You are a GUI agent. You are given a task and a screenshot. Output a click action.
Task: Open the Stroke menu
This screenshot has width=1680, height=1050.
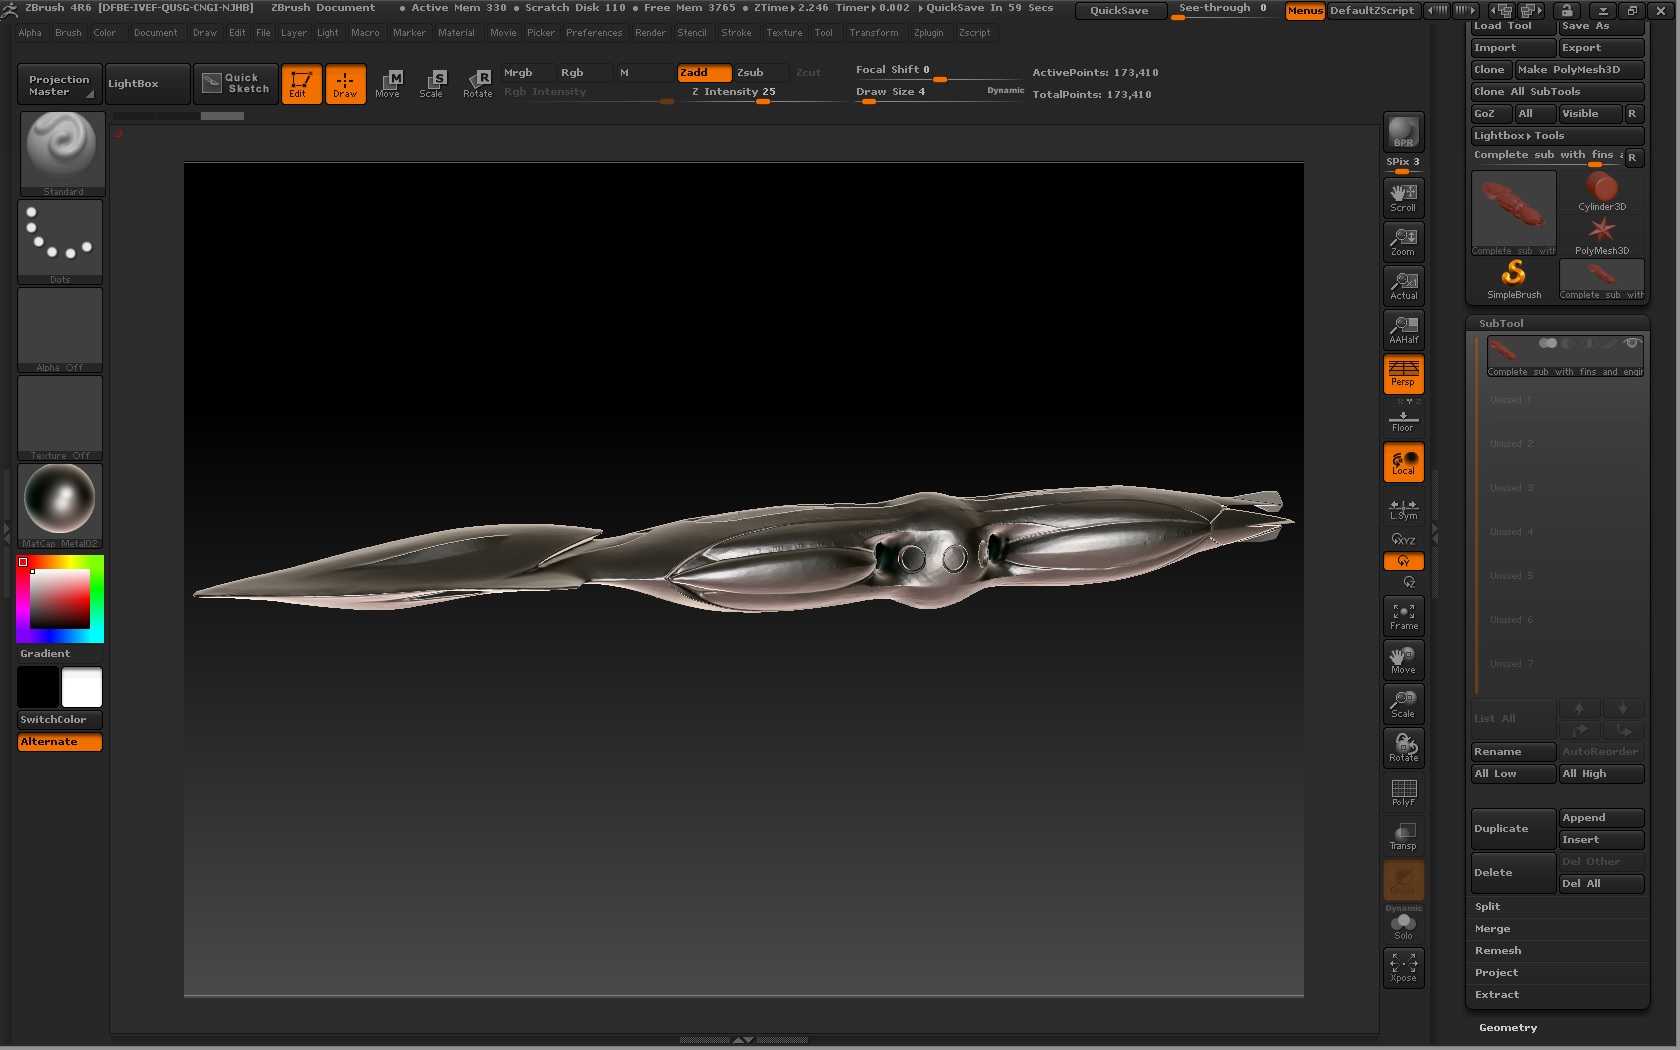[736, 33]
